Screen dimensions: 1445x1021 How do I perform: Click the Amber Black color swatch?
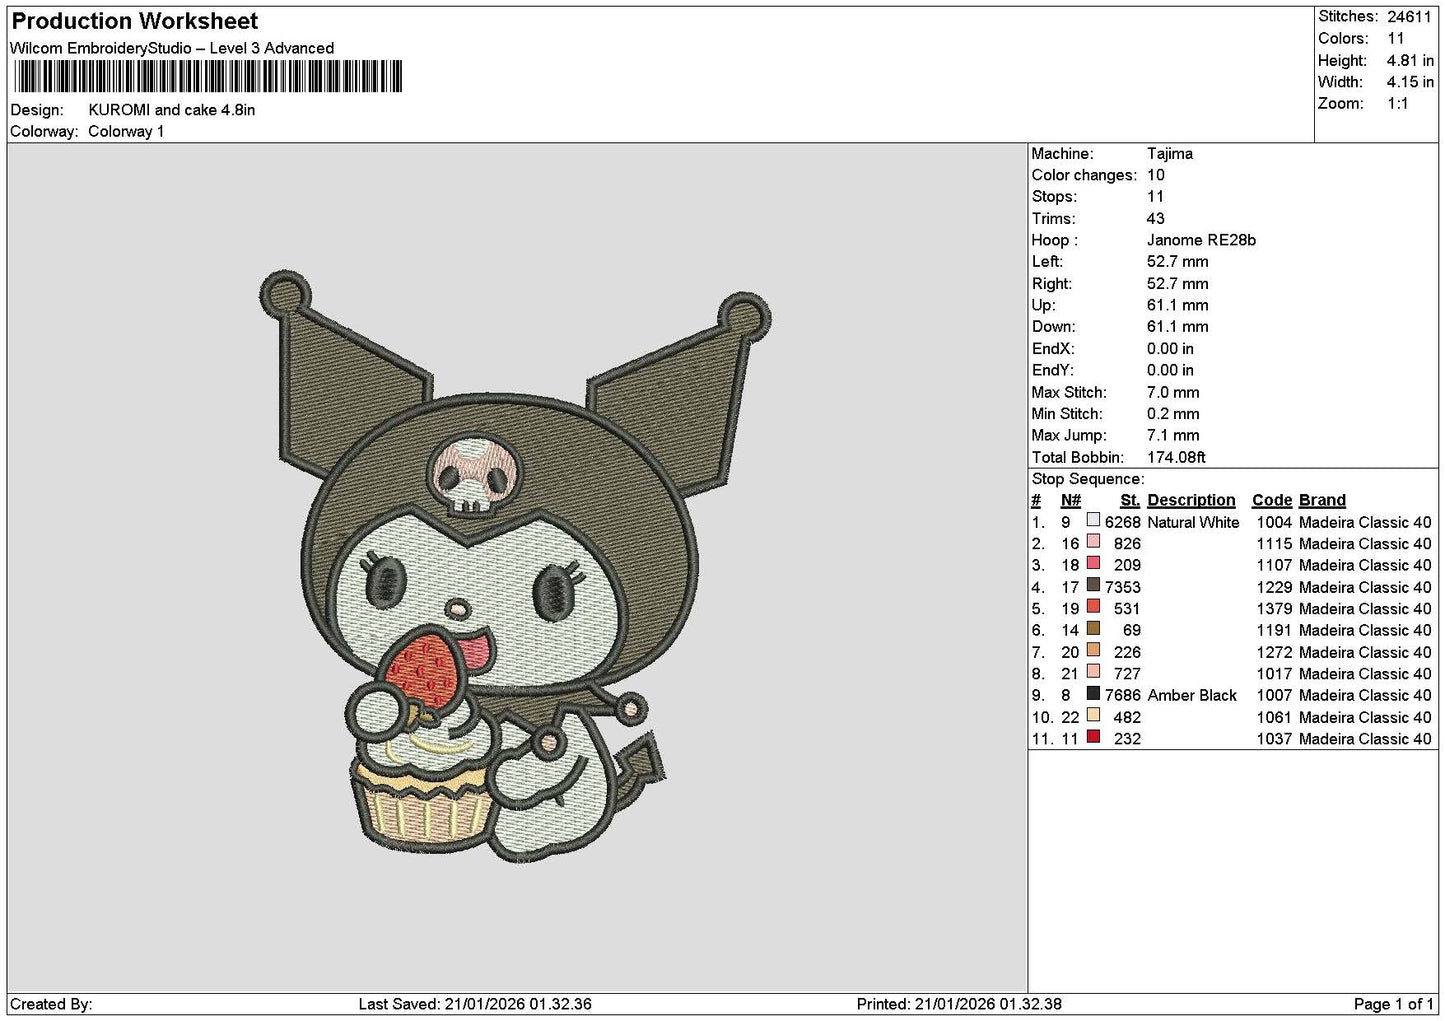tap(1094, 695)
